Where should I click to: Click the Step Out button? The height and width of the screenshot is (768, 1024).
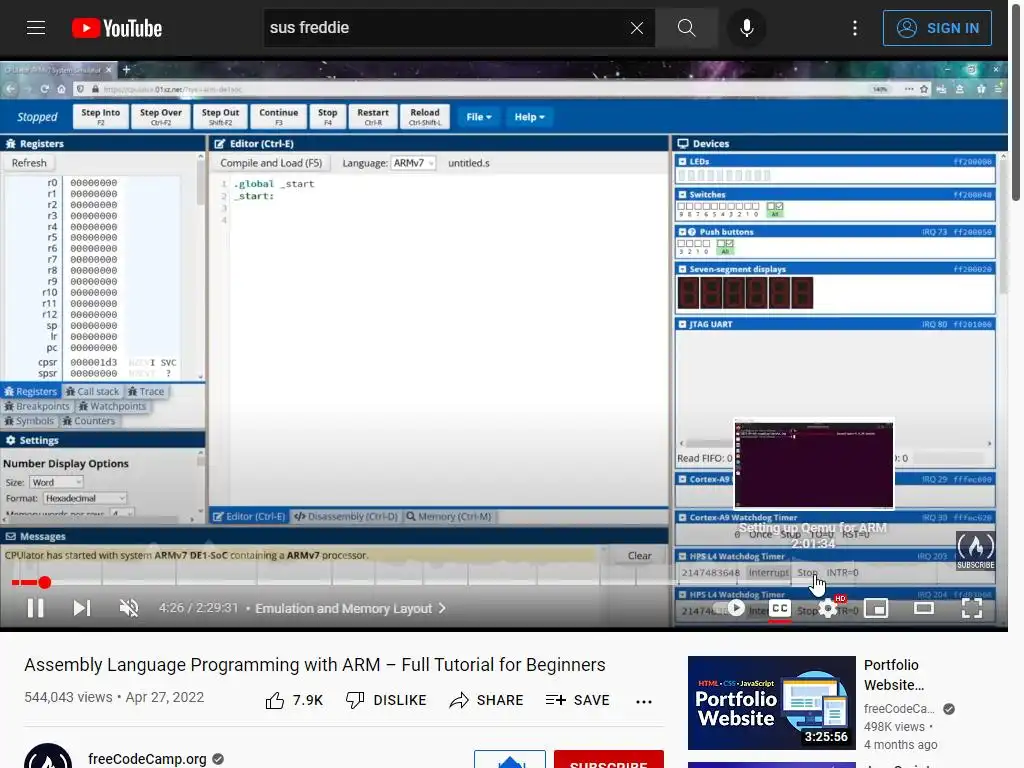point(220,116)
